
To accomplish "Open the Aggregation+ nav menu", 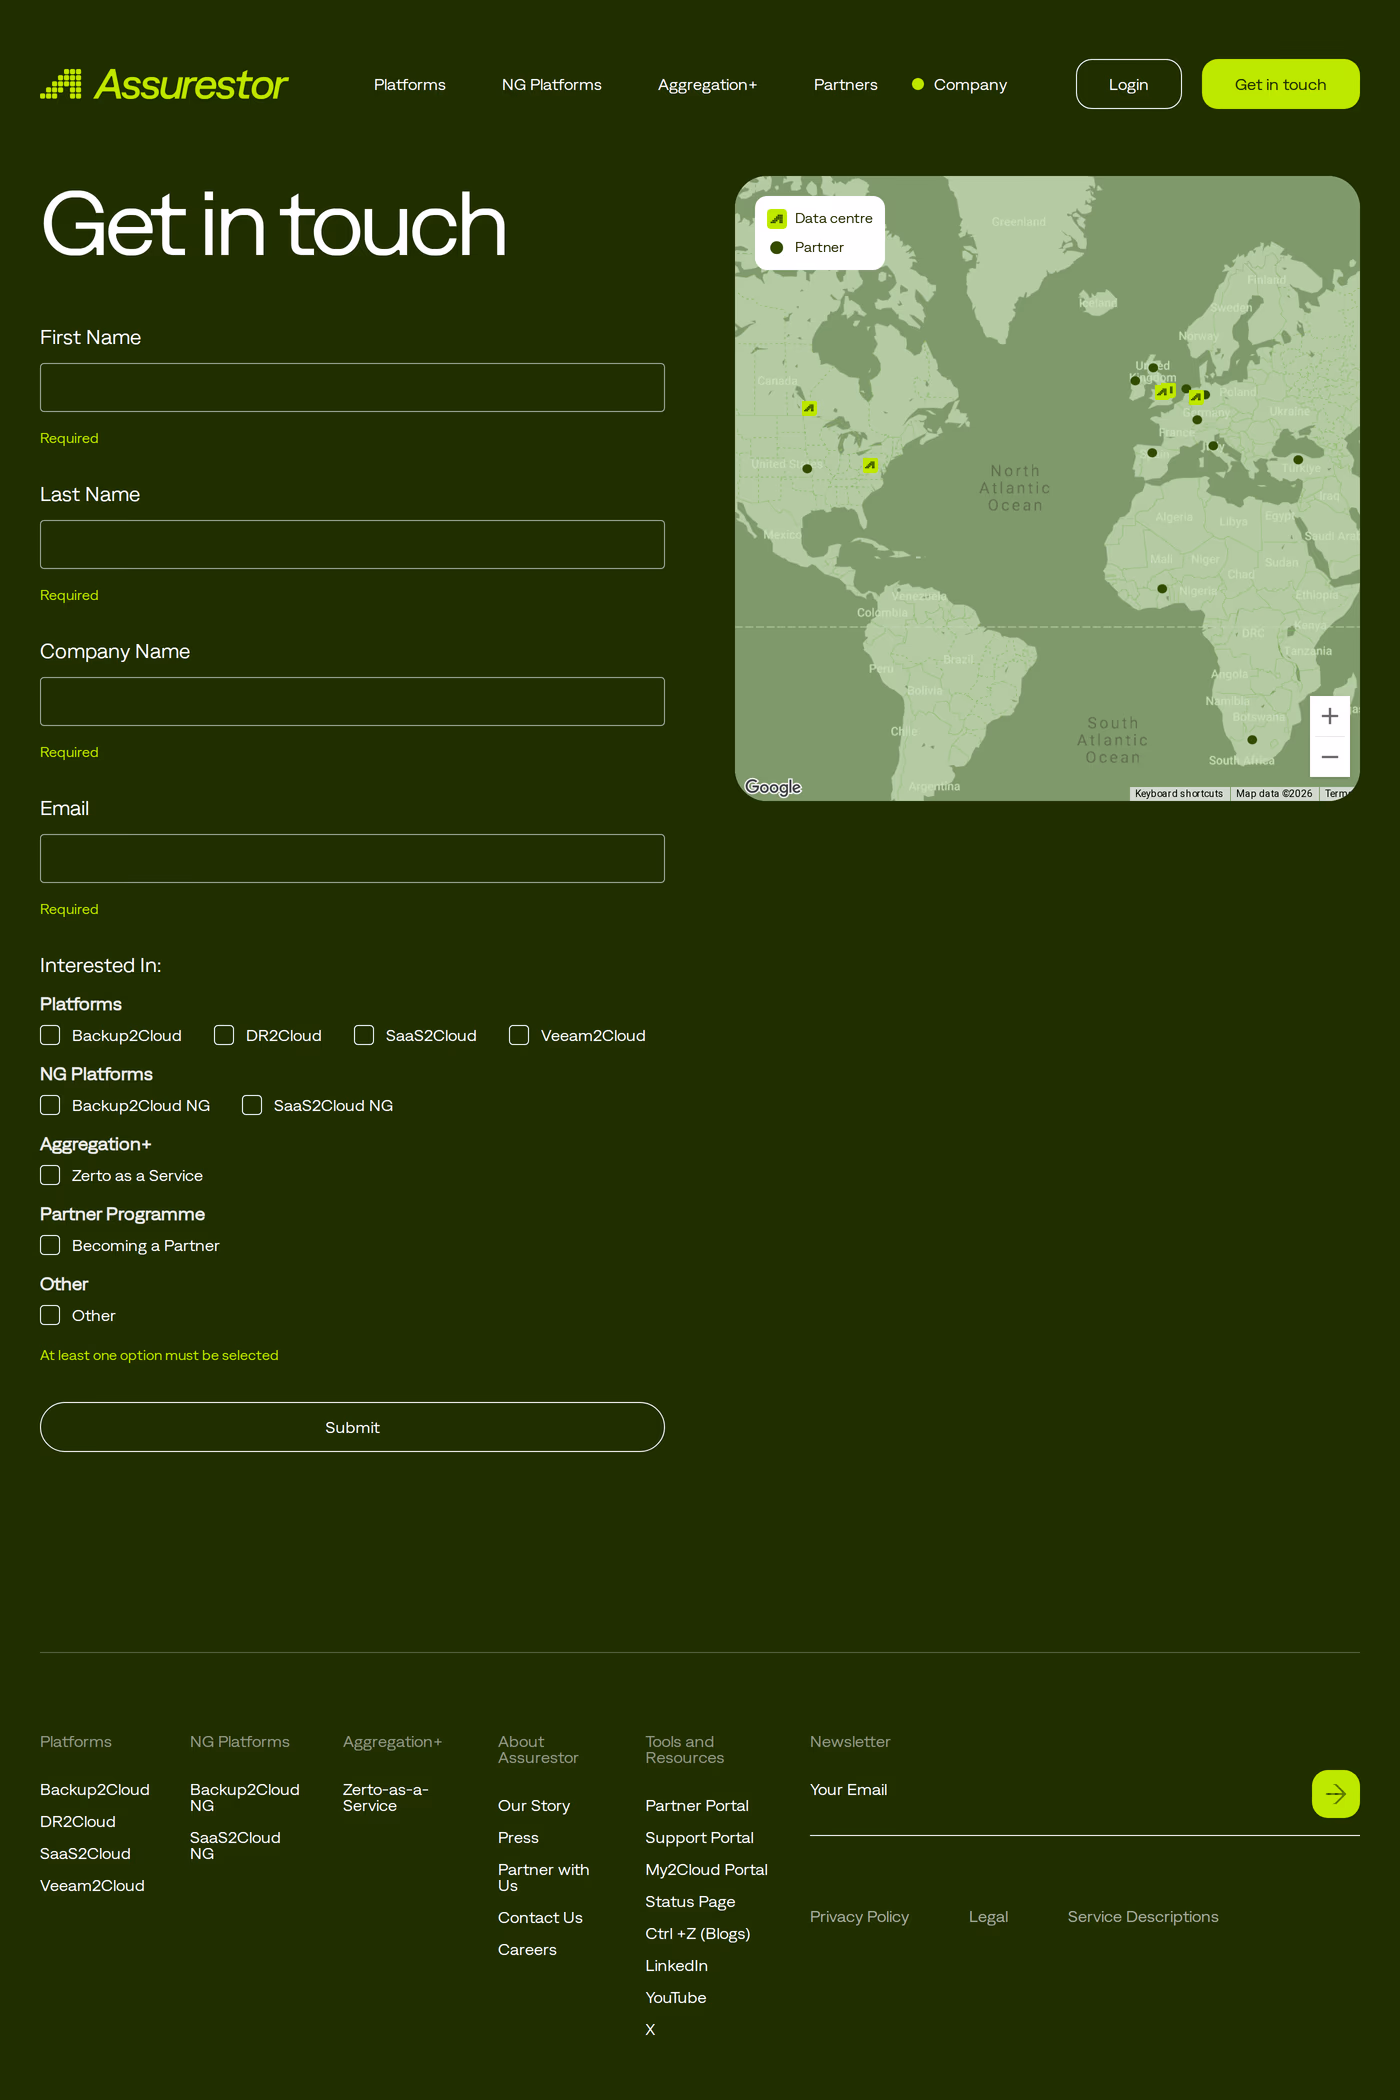I will (708, 85).
